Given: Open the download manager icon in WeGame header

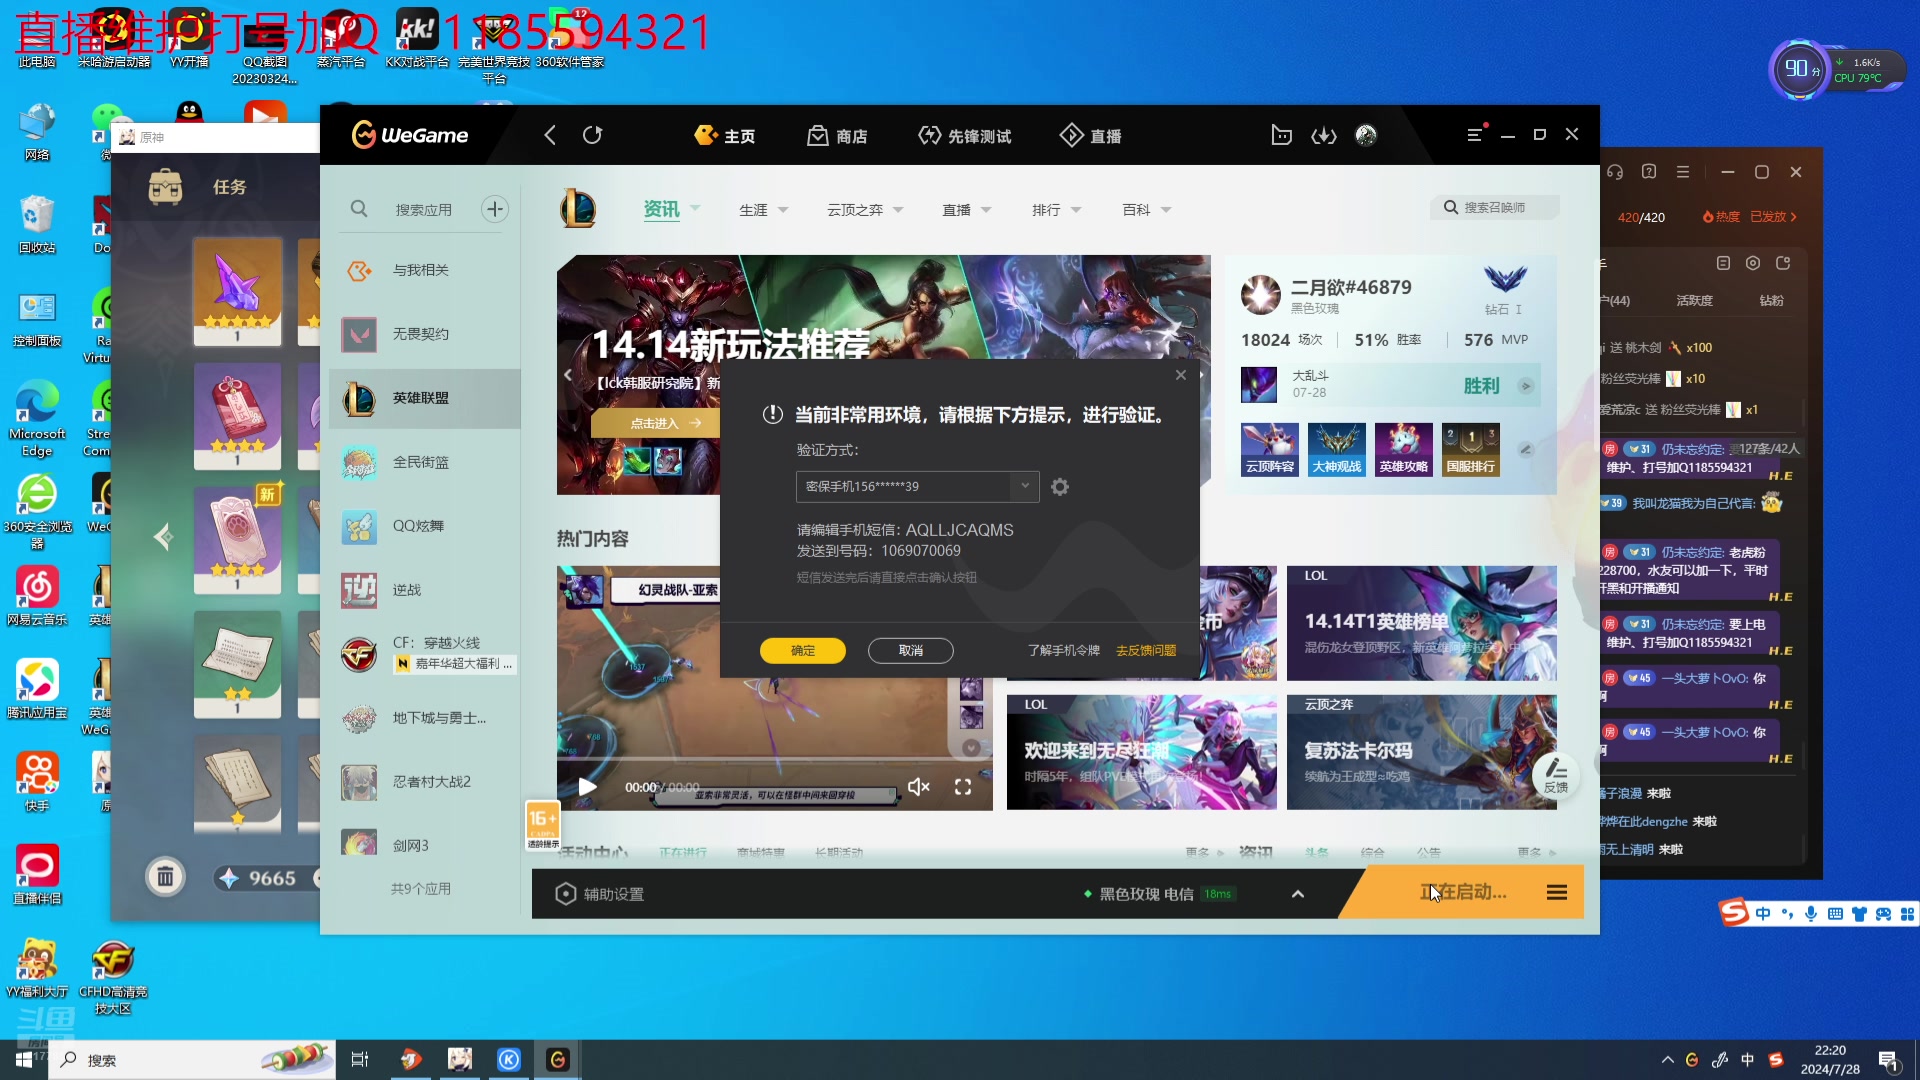Looking at the screenshot, I should (1324, 135).
